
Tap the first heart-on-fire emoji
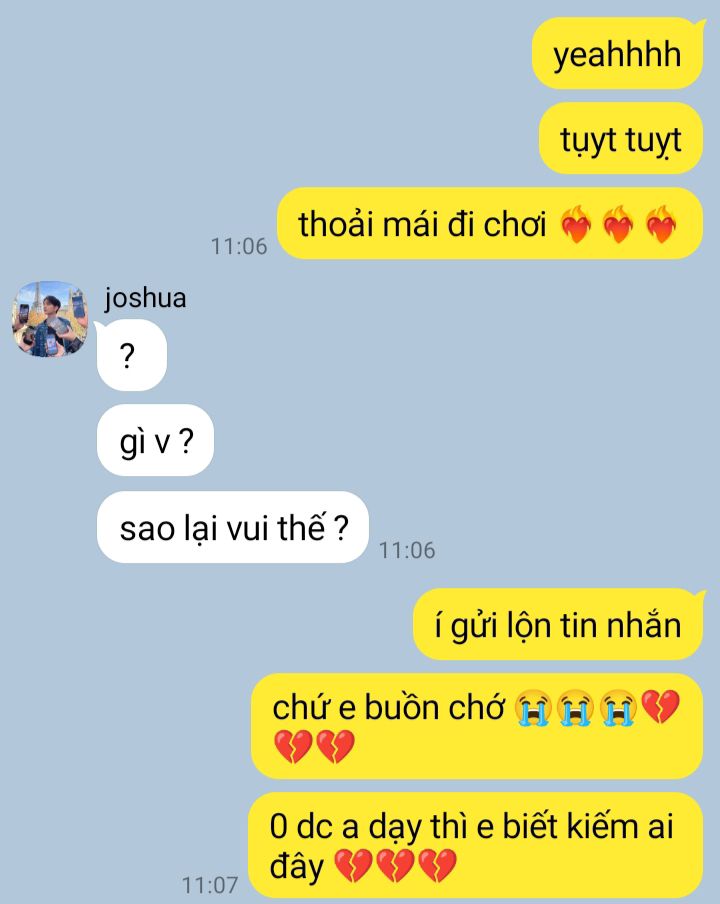click(x=576, y=224)
